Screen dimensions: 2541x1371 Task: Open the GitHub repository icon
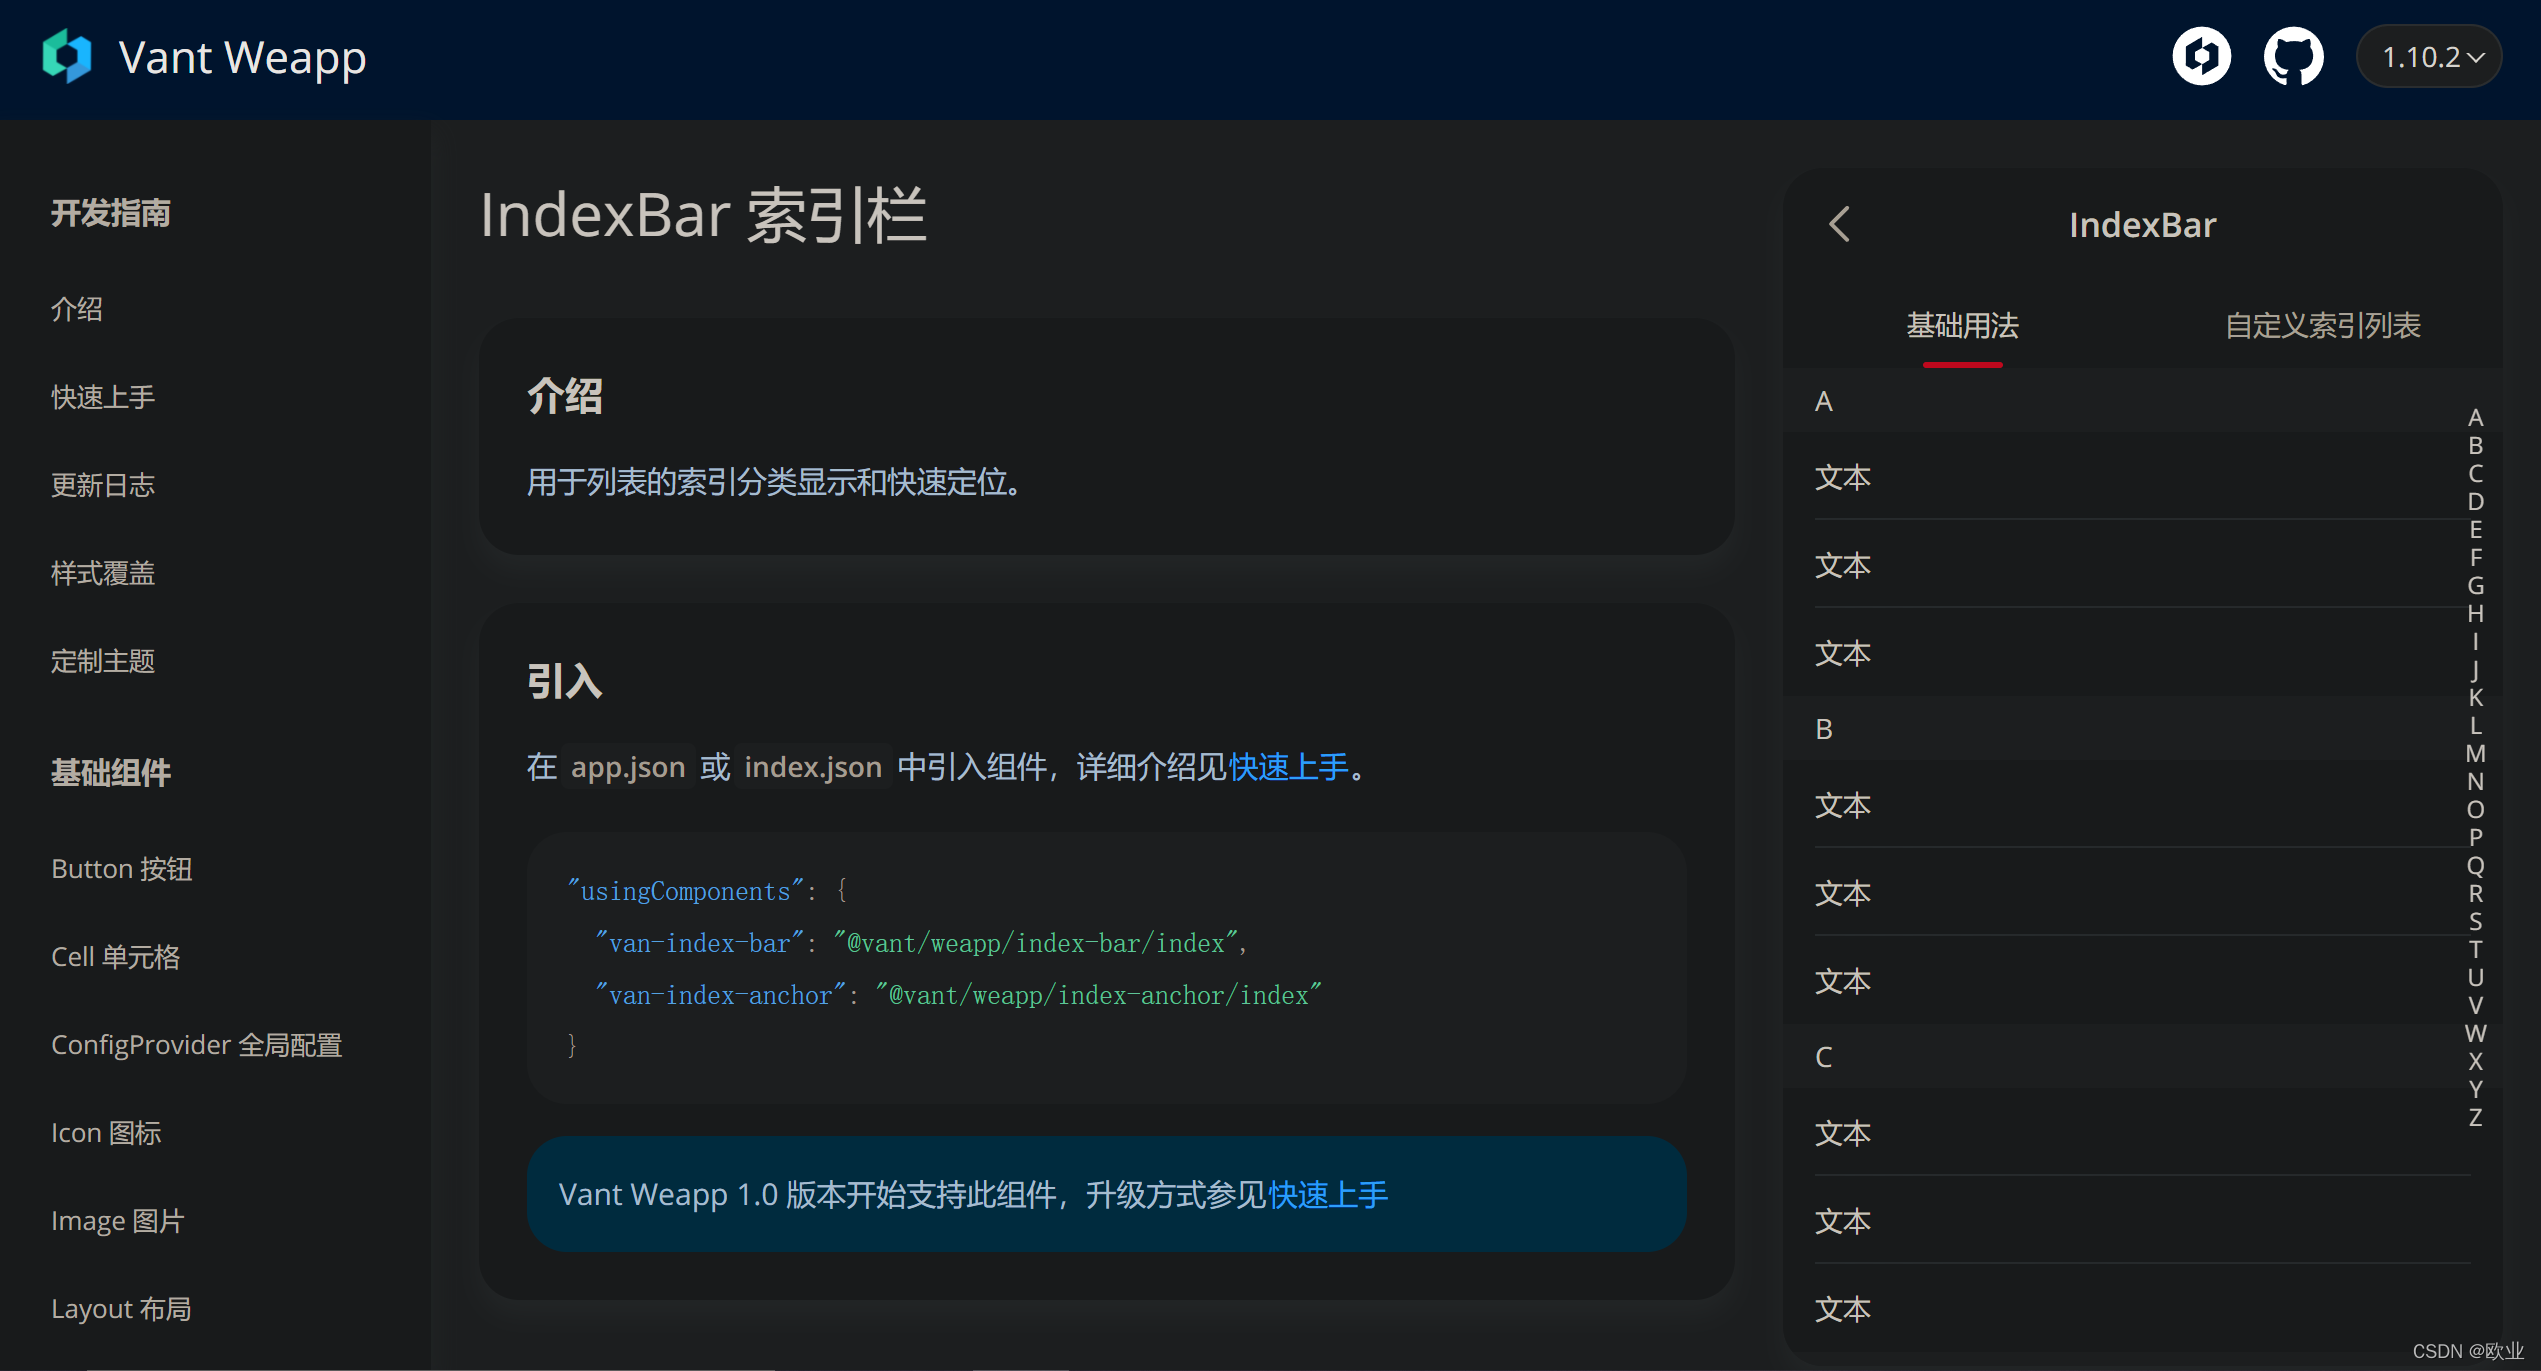(2293, 56)
